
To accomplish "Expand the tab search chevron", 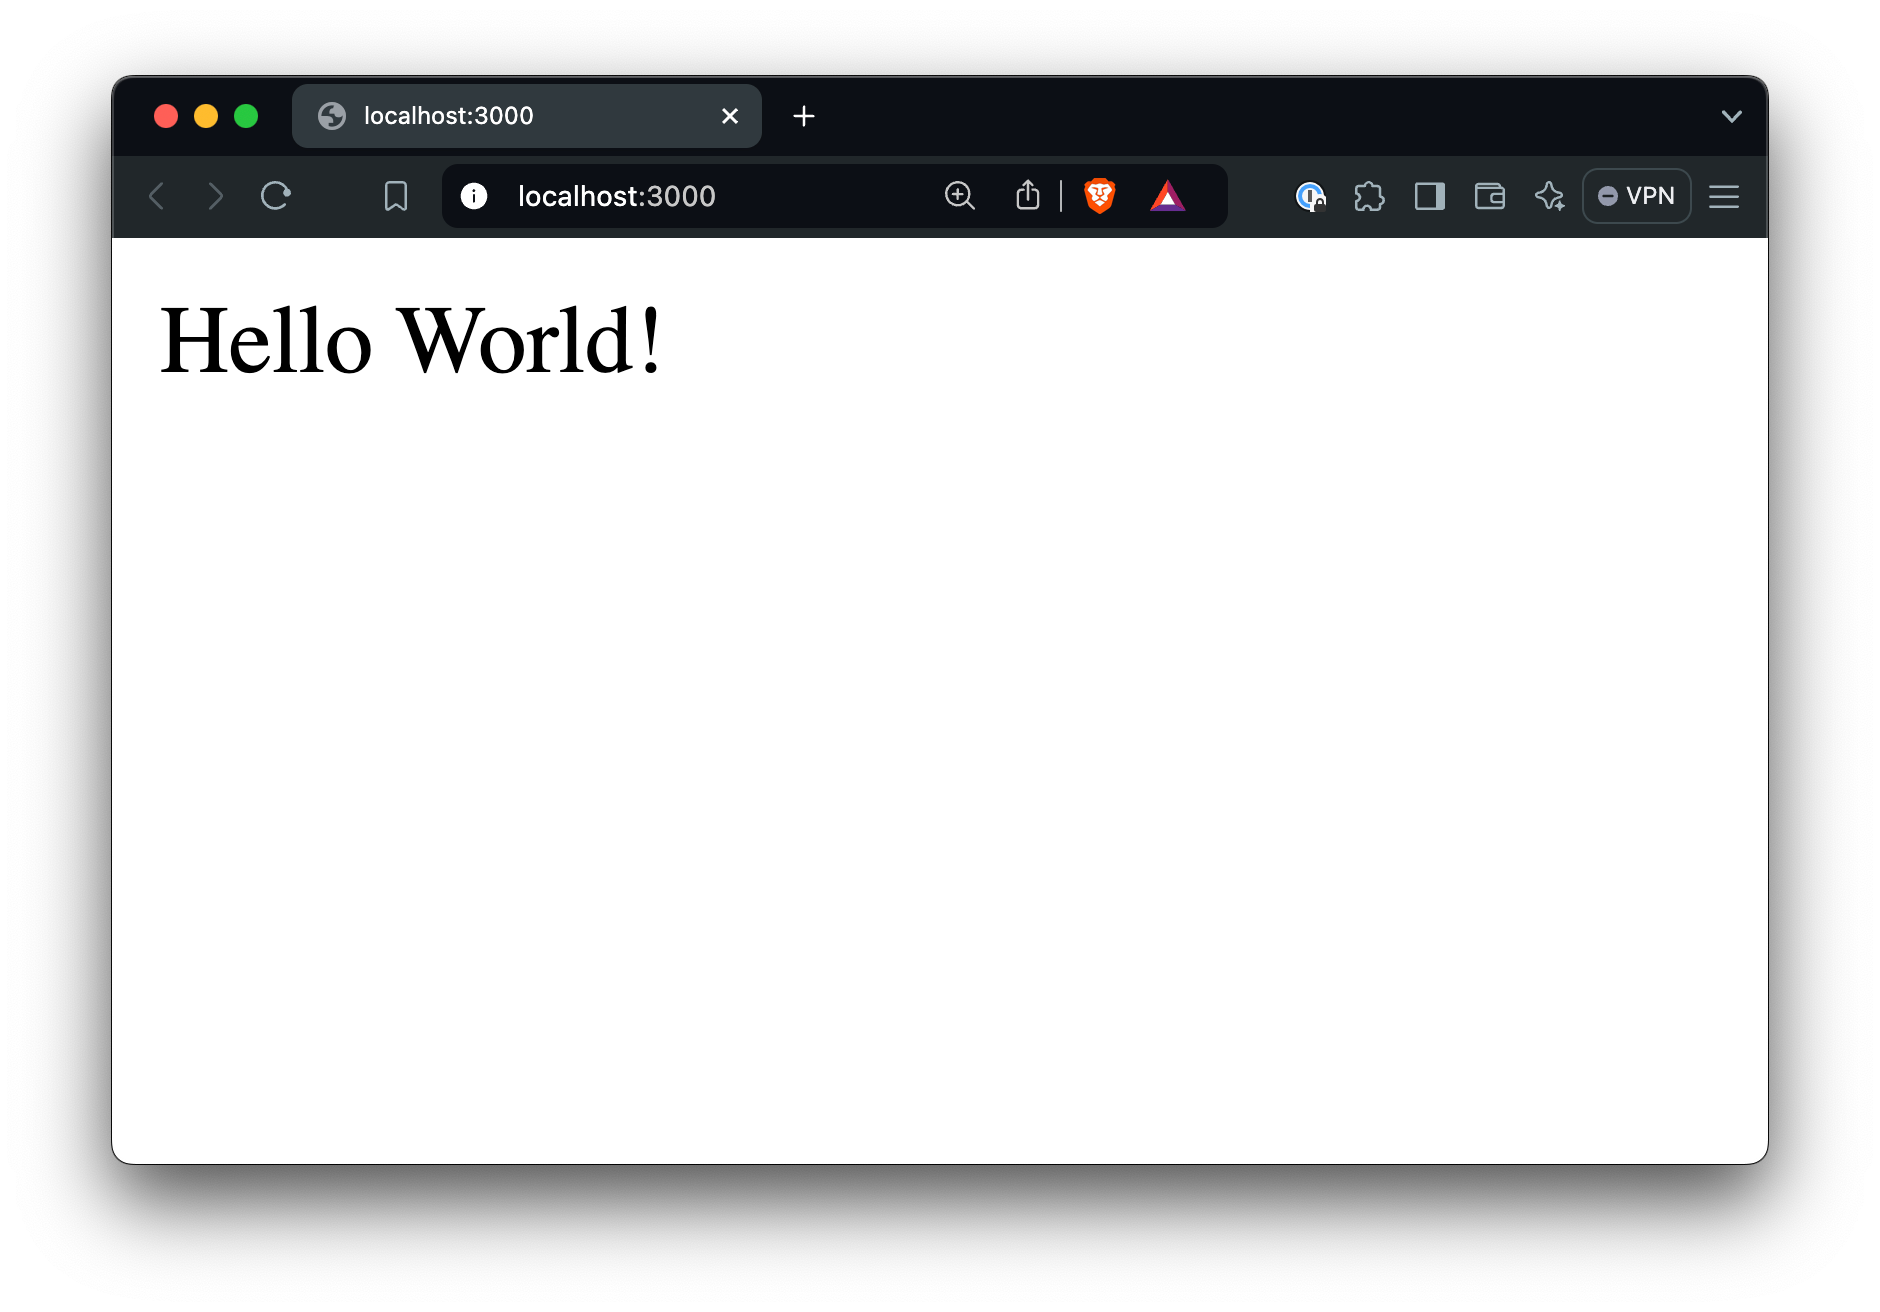I will 1732,116.
